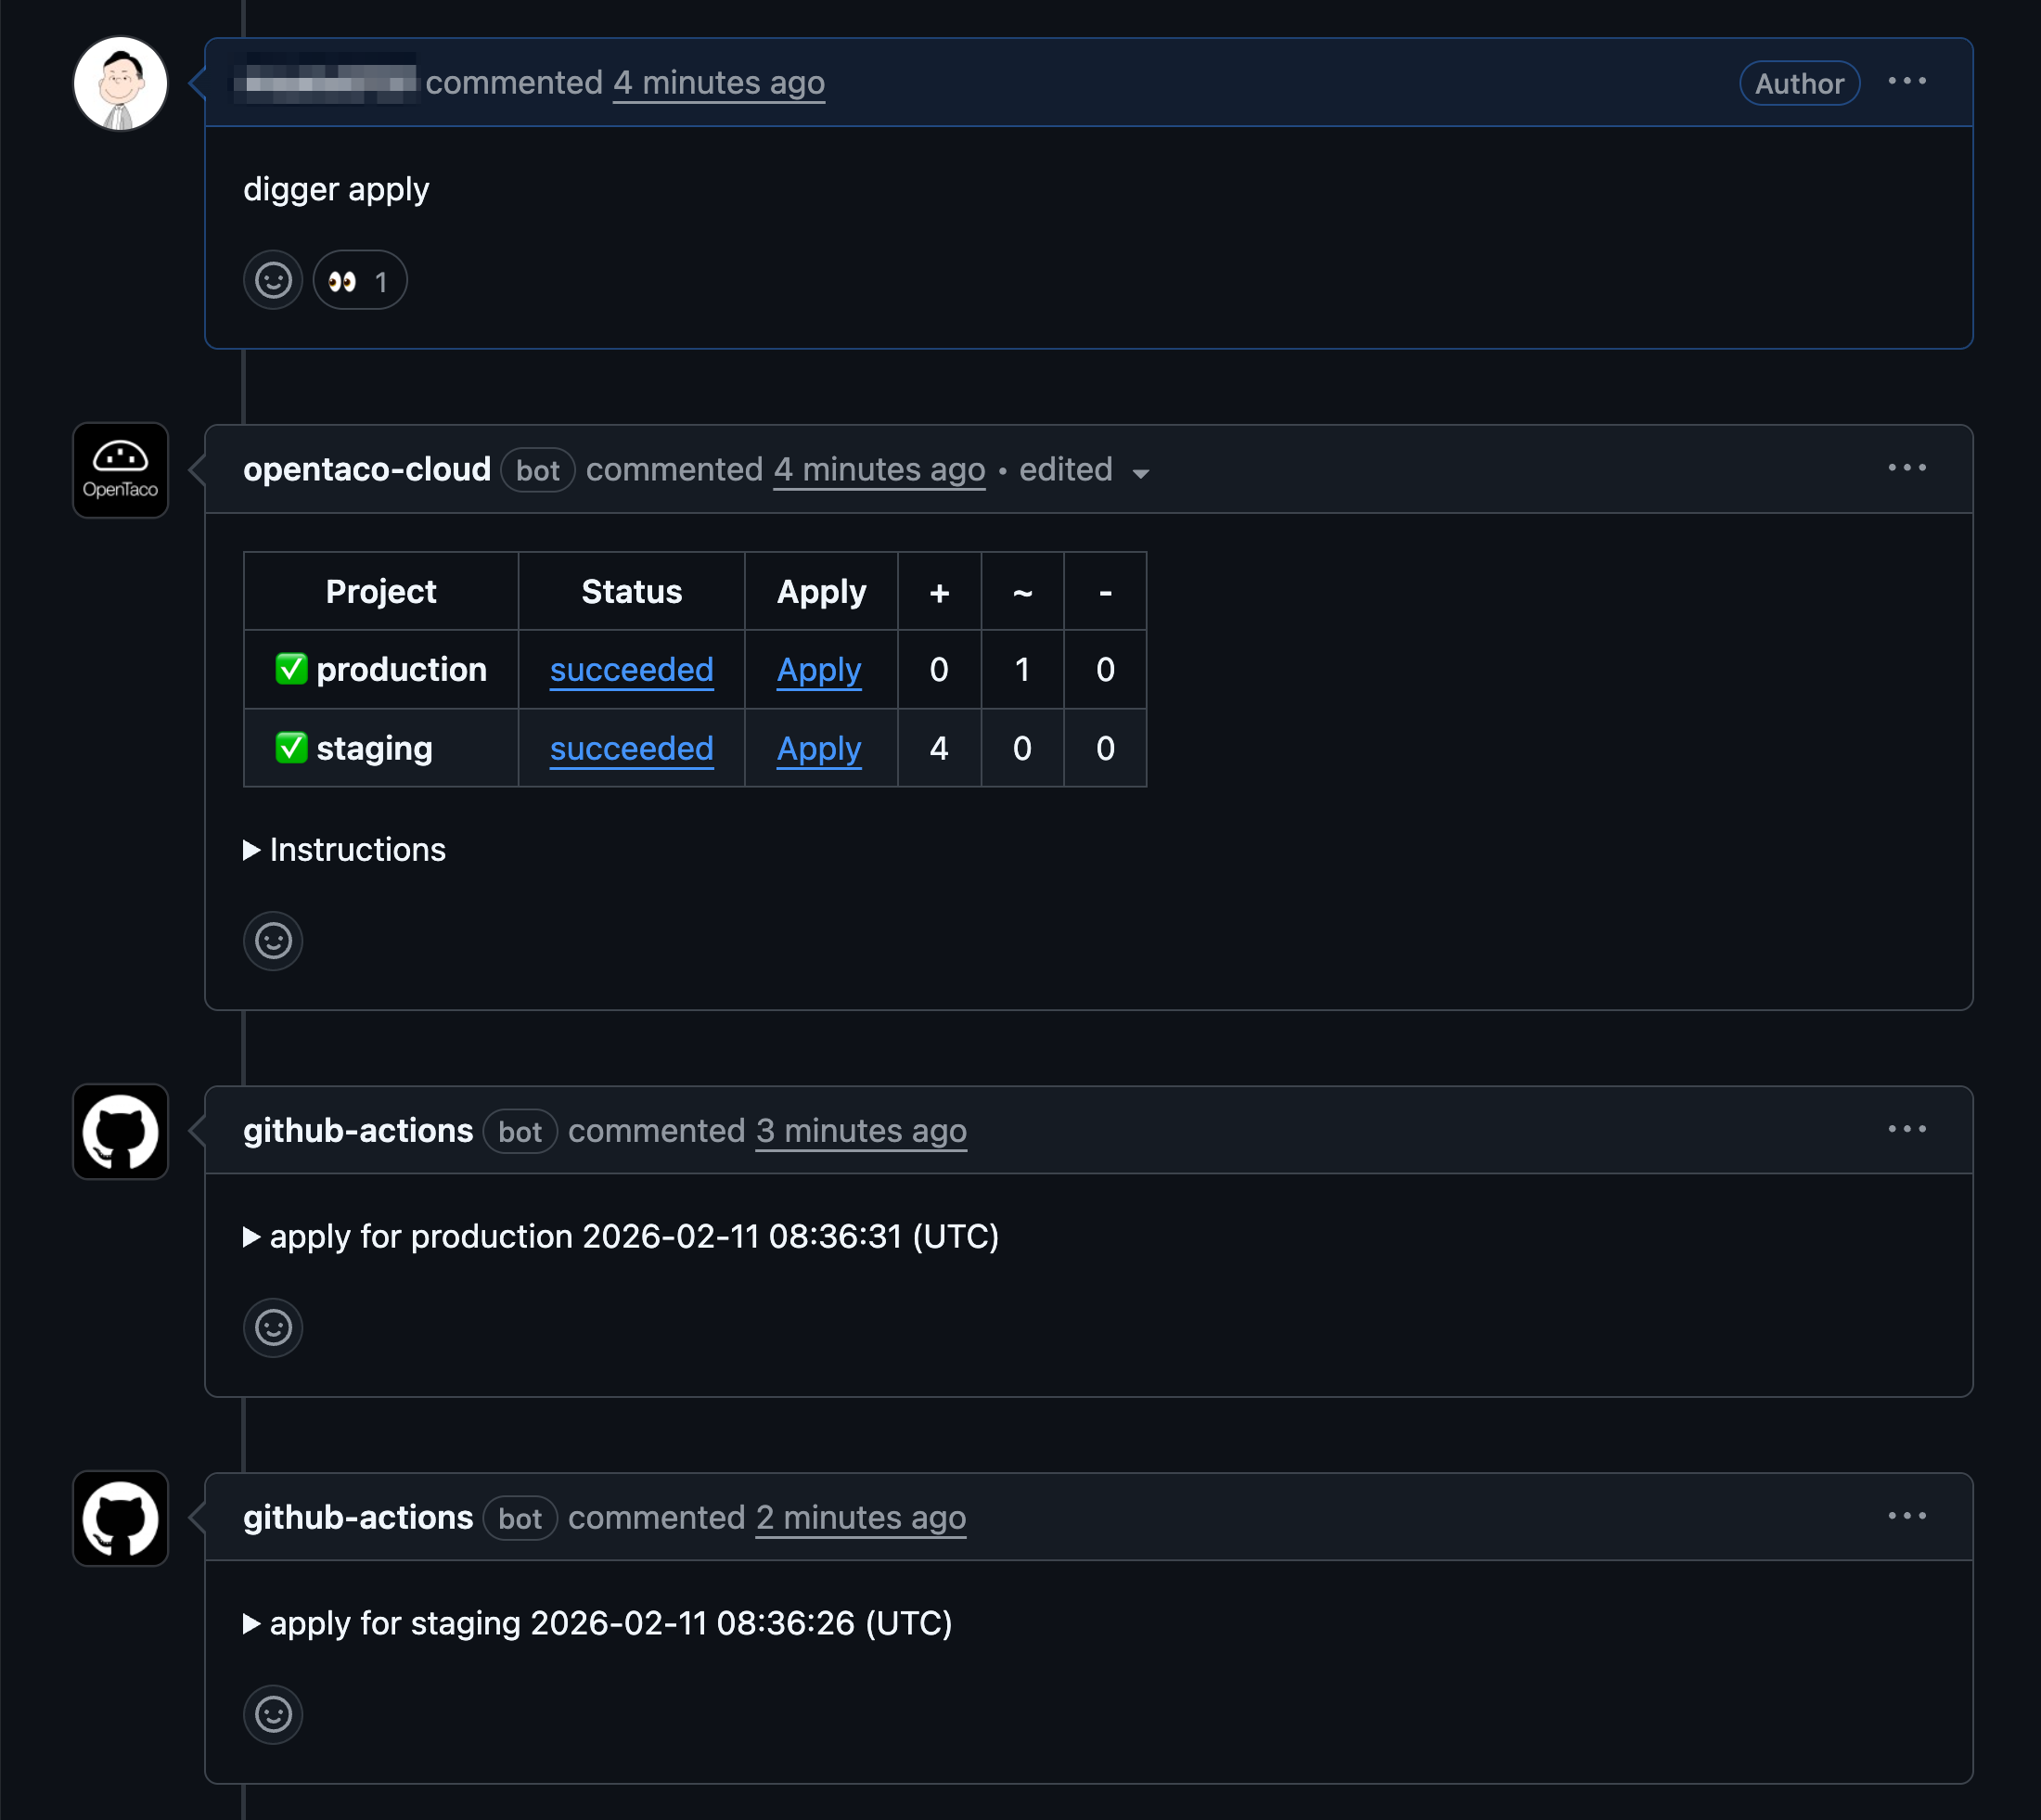Open the kebab menu on the digger apply comment
2041x1820 pixels.
coord(1906,81)
